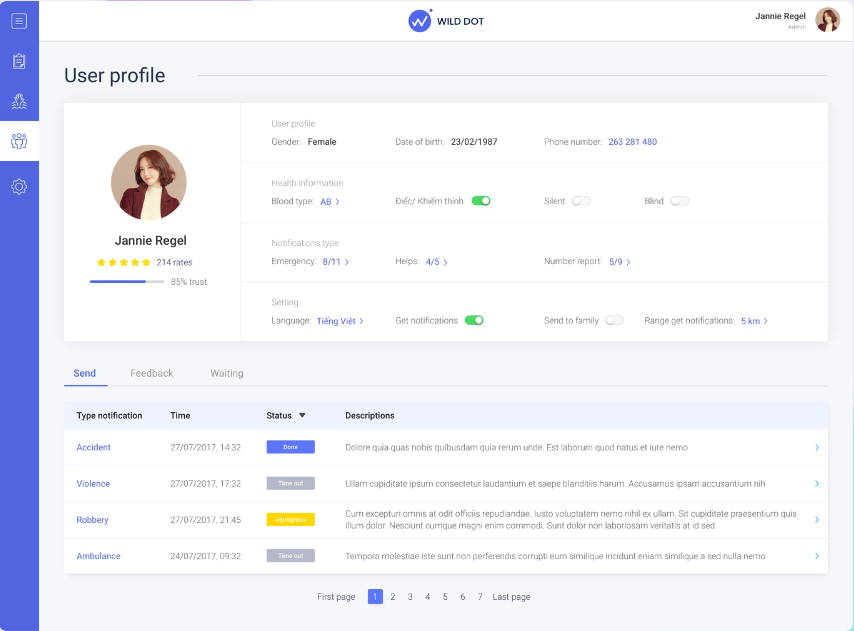This screenshot has width=854, height=631.
Task: Select the community users icon in sidebar
Action: point(18,140)
